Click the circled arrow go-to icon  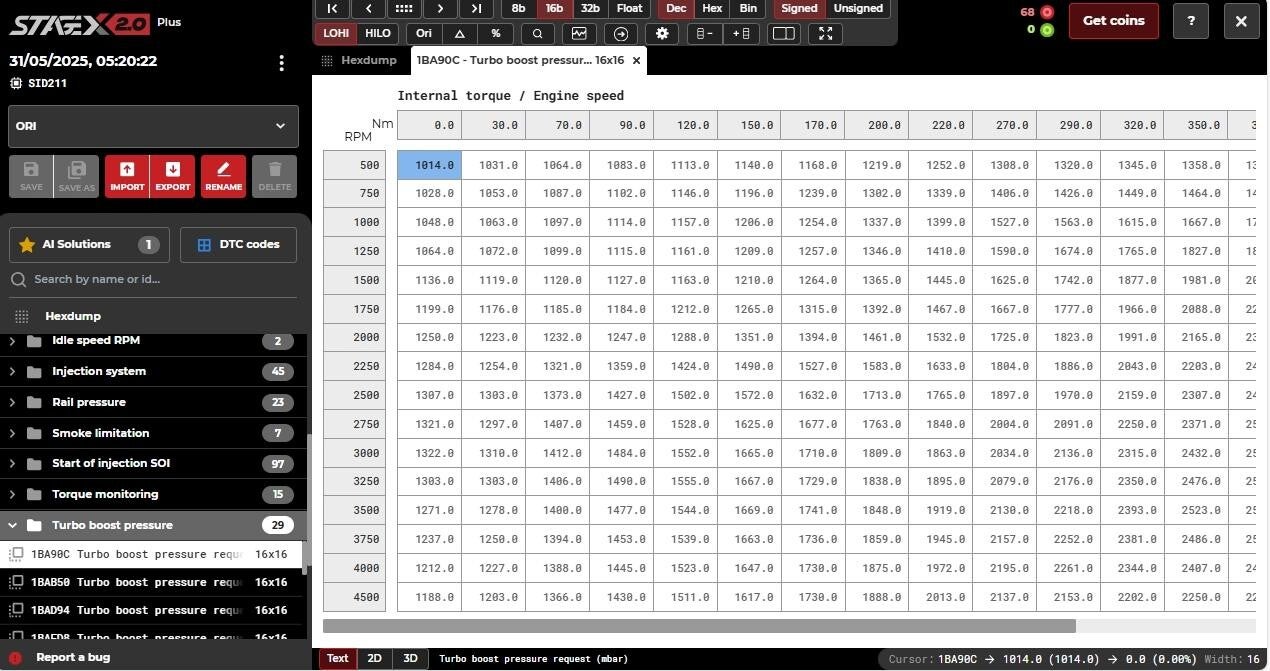[621, 33]
